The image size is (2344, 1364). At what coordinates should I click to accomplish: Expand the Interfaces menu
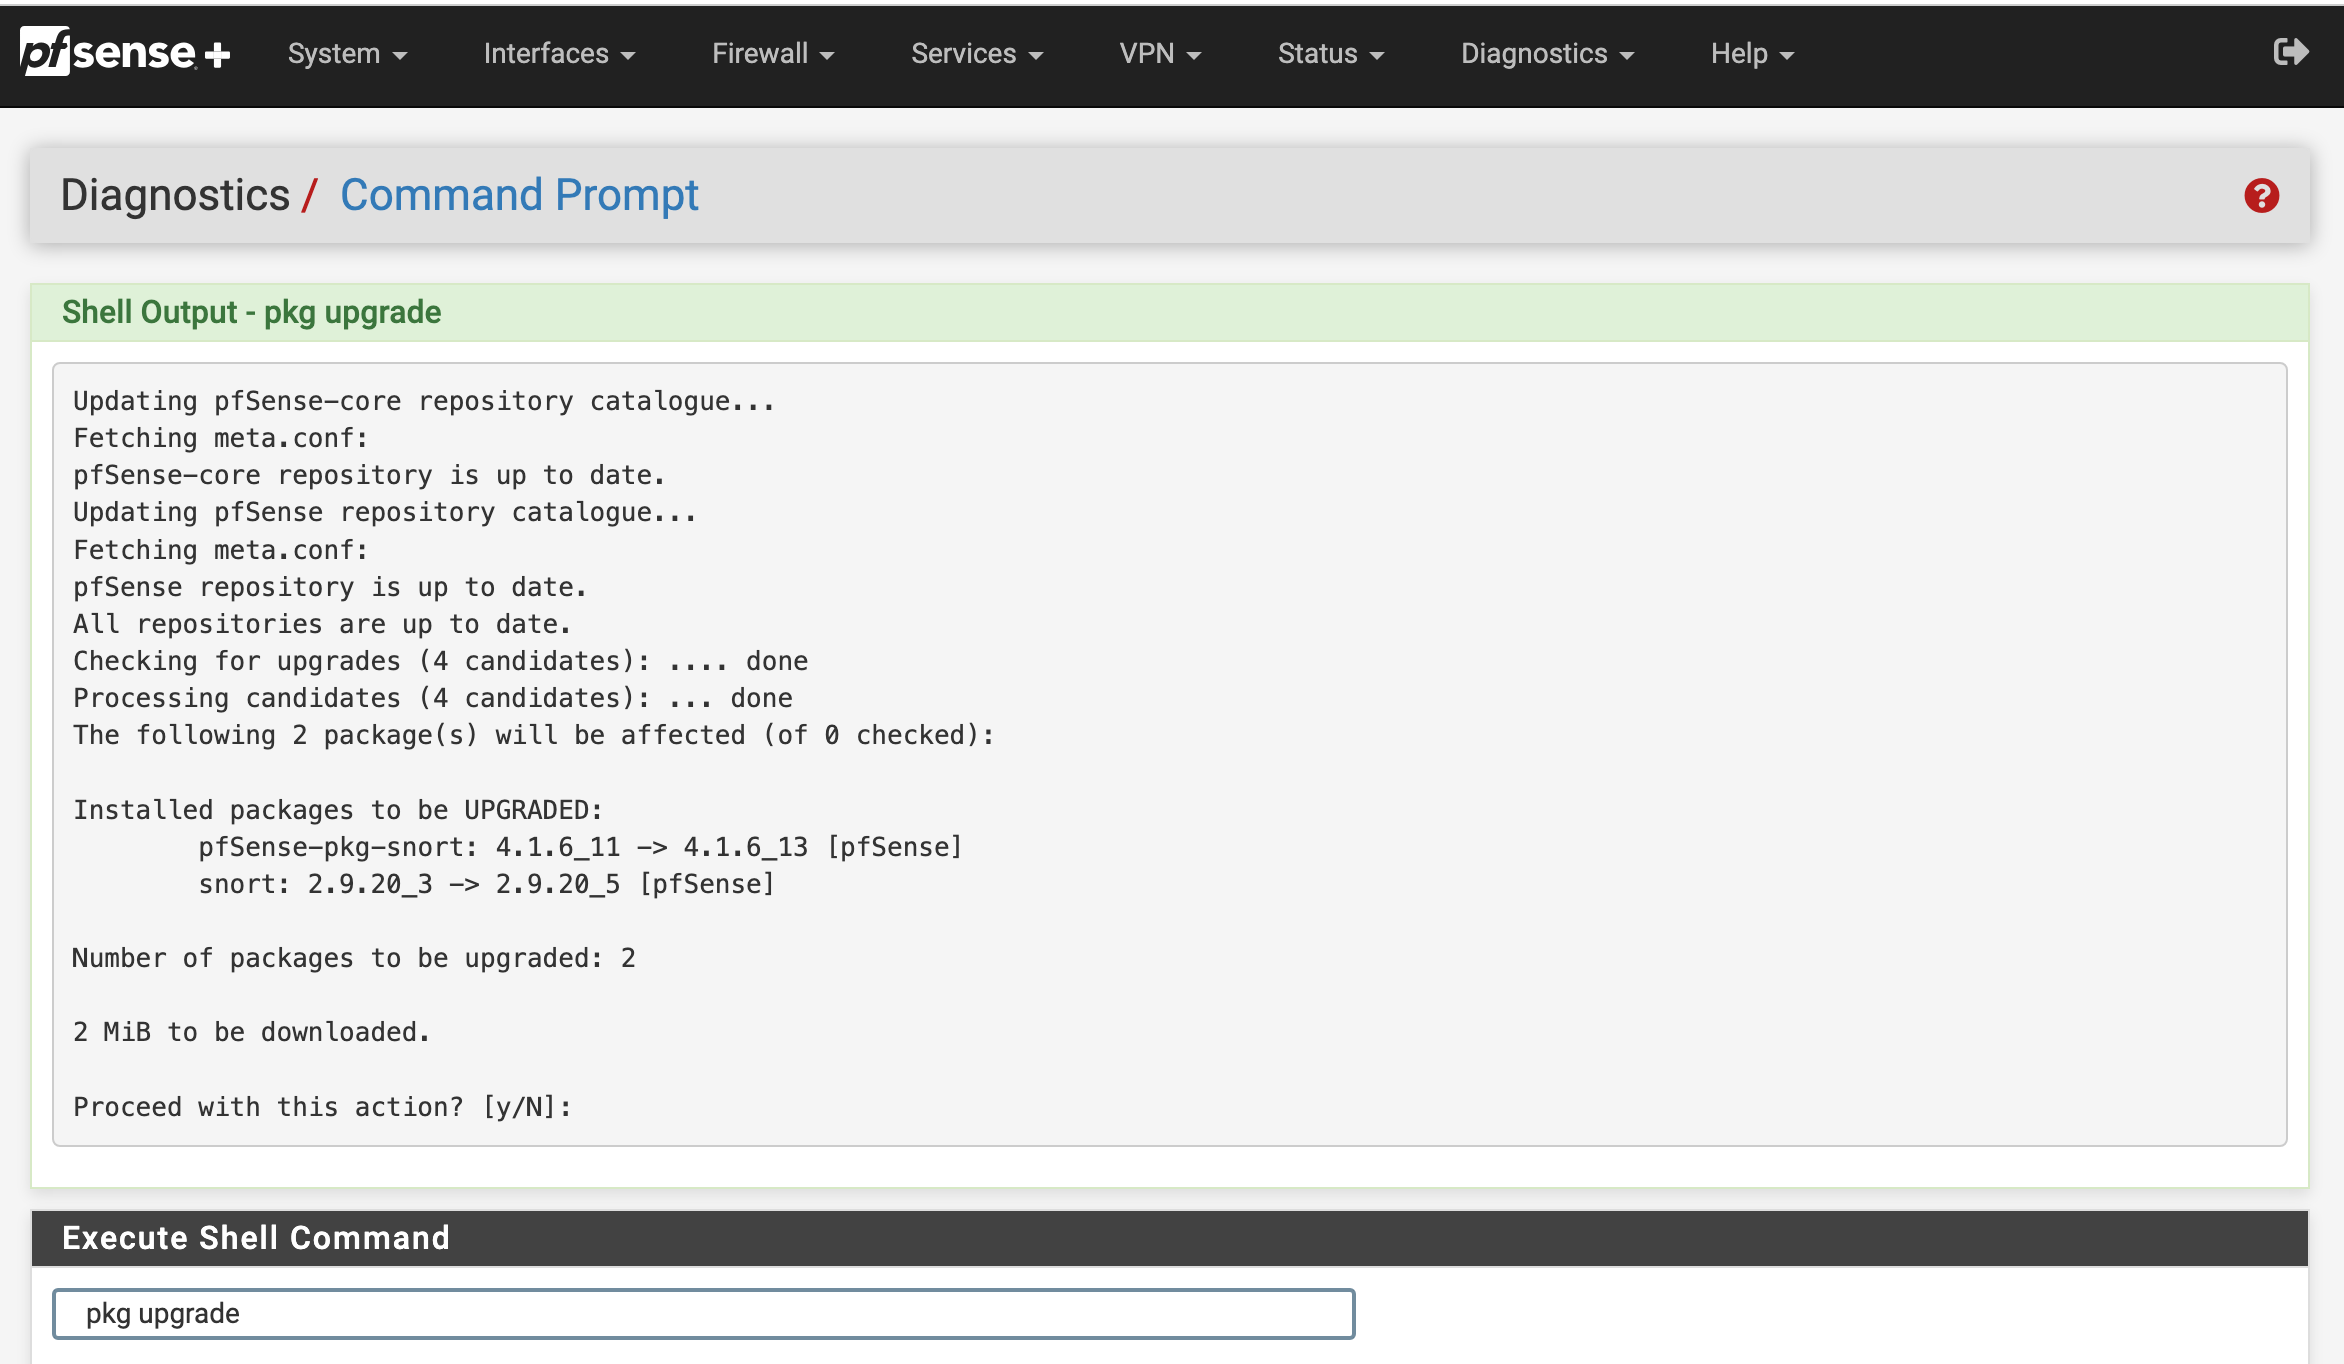click(559, 54)
